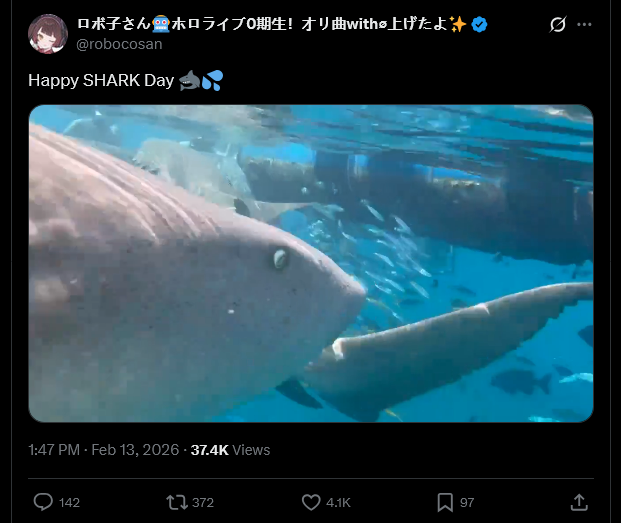Open the share upload icon
The height and width of the screenshot is (523, 621).
click(x=579, y=502)
